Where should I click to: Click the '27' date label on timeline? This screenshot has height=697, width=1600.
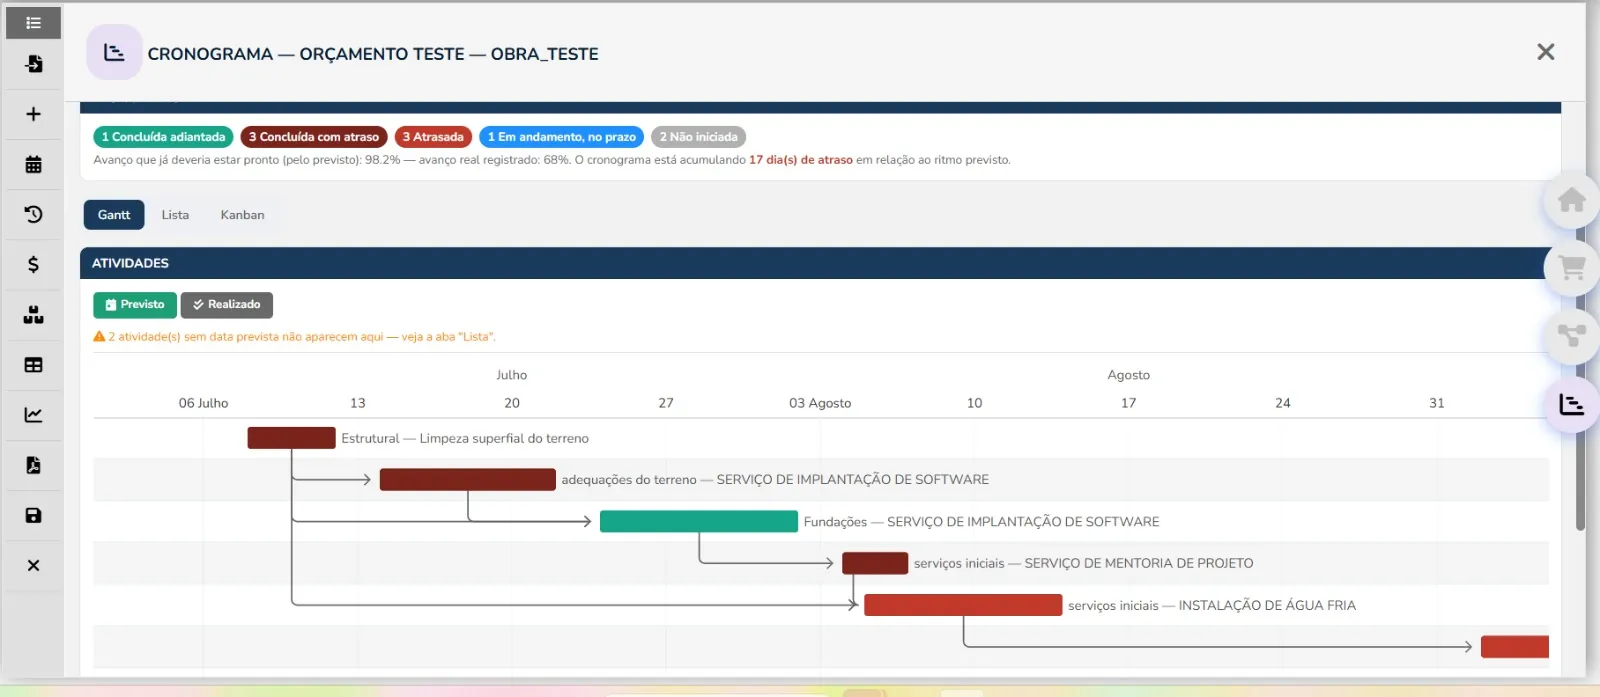pyautogui.click(x=666, y=403)
